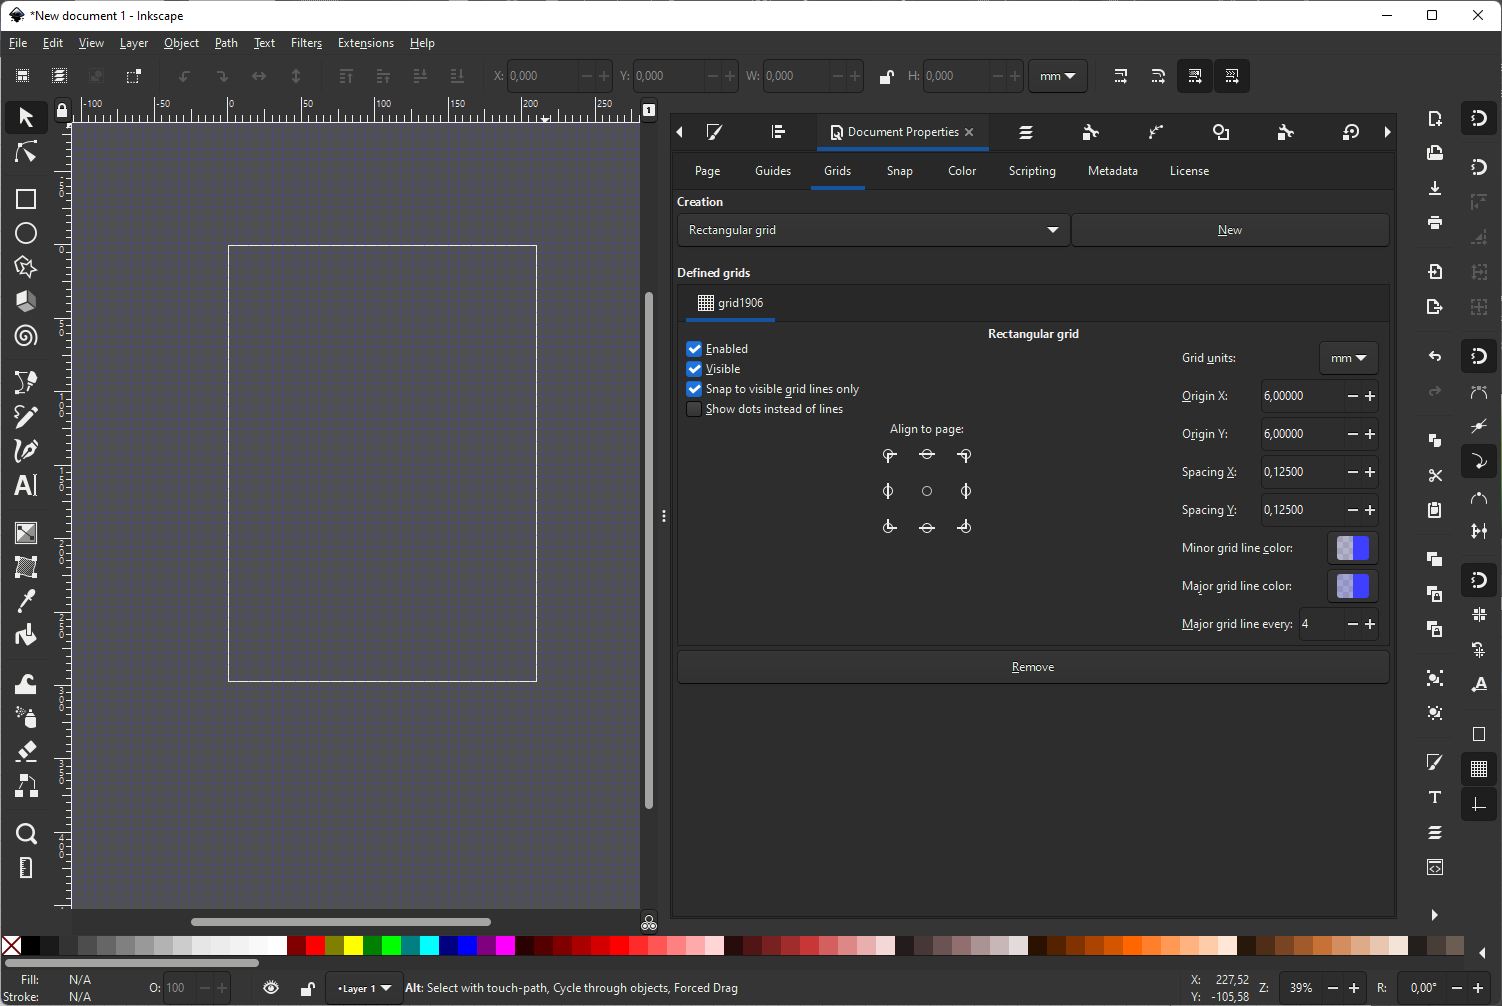Open the Measure tool

[25, 867]
